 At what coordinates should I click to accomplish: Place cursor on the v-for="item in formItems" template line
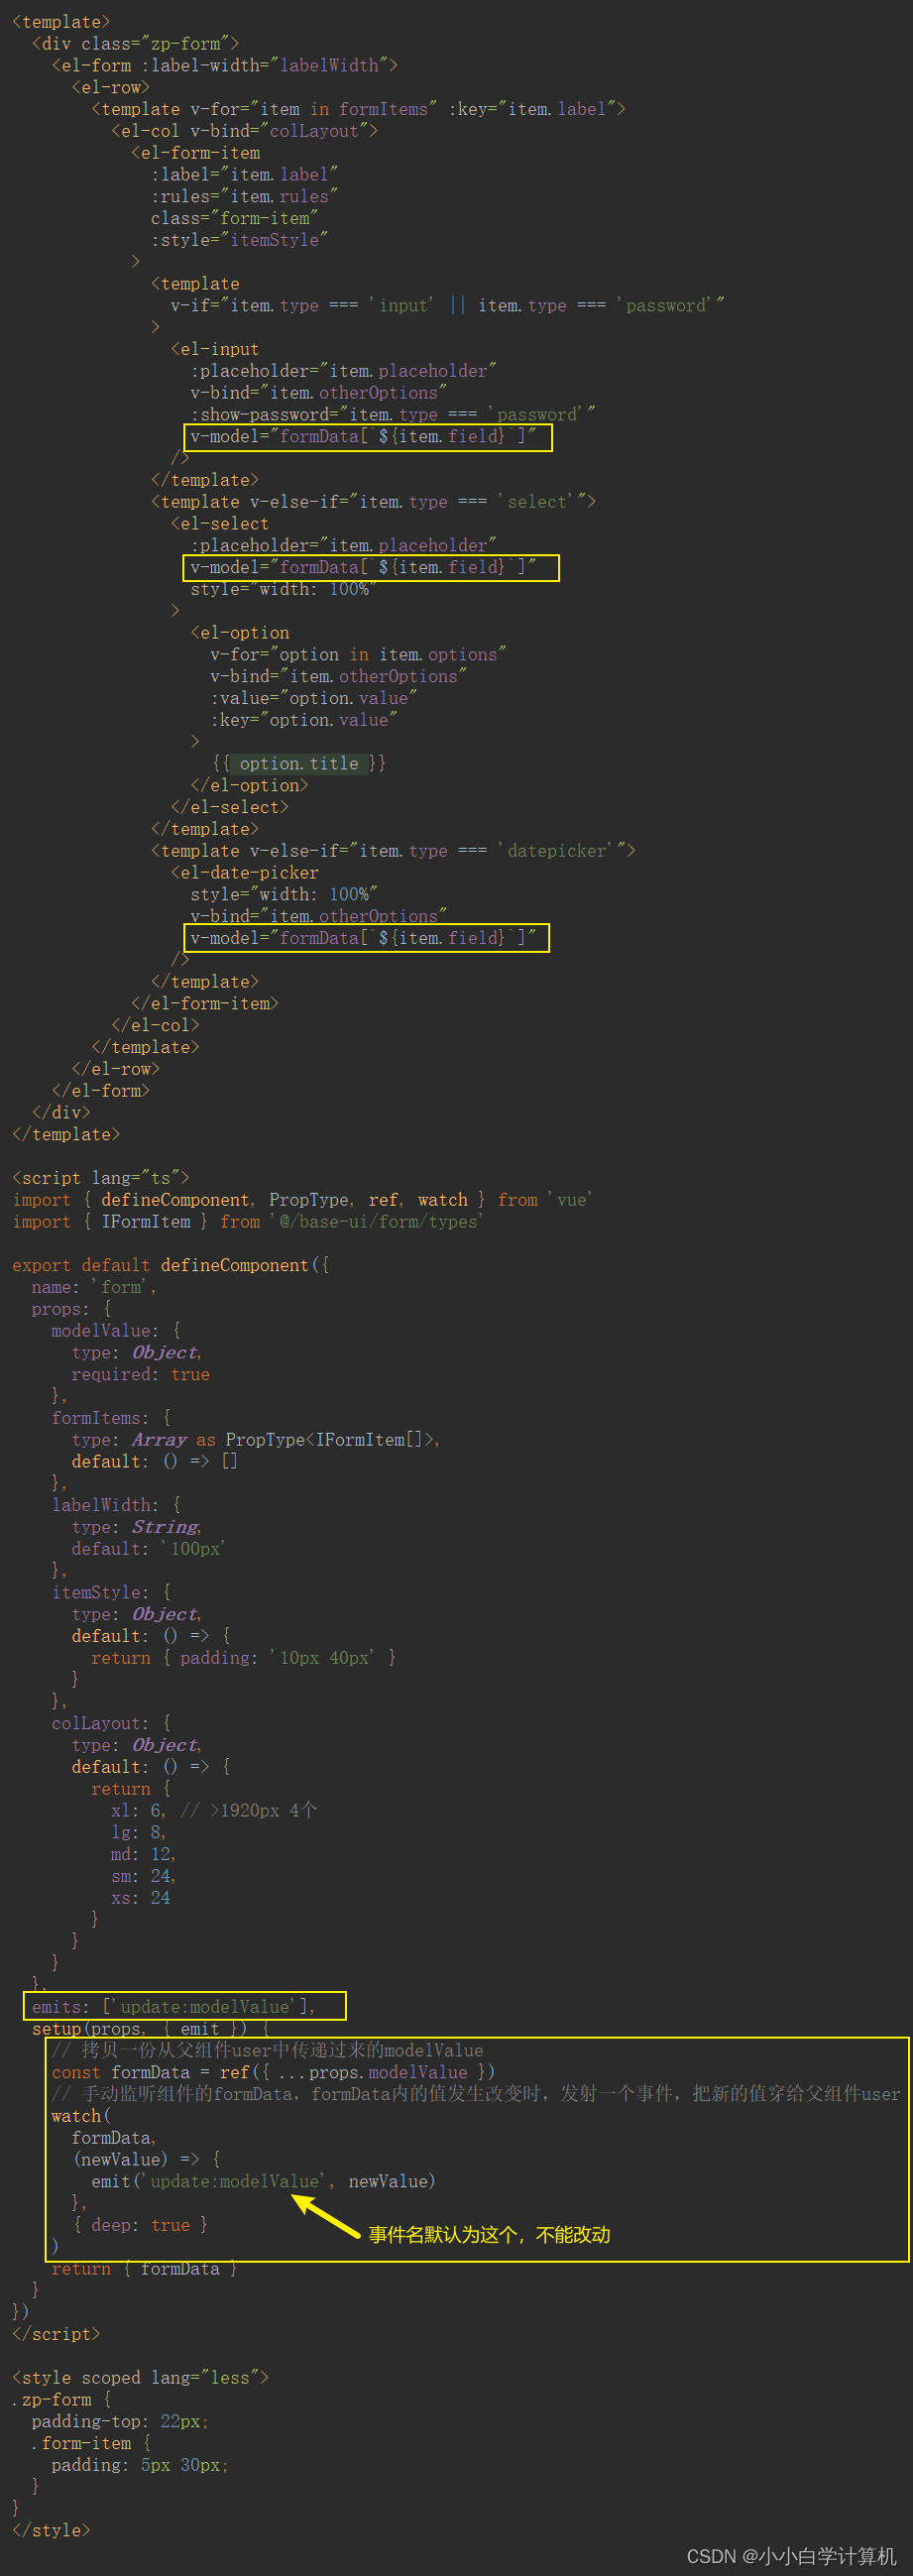358,109
